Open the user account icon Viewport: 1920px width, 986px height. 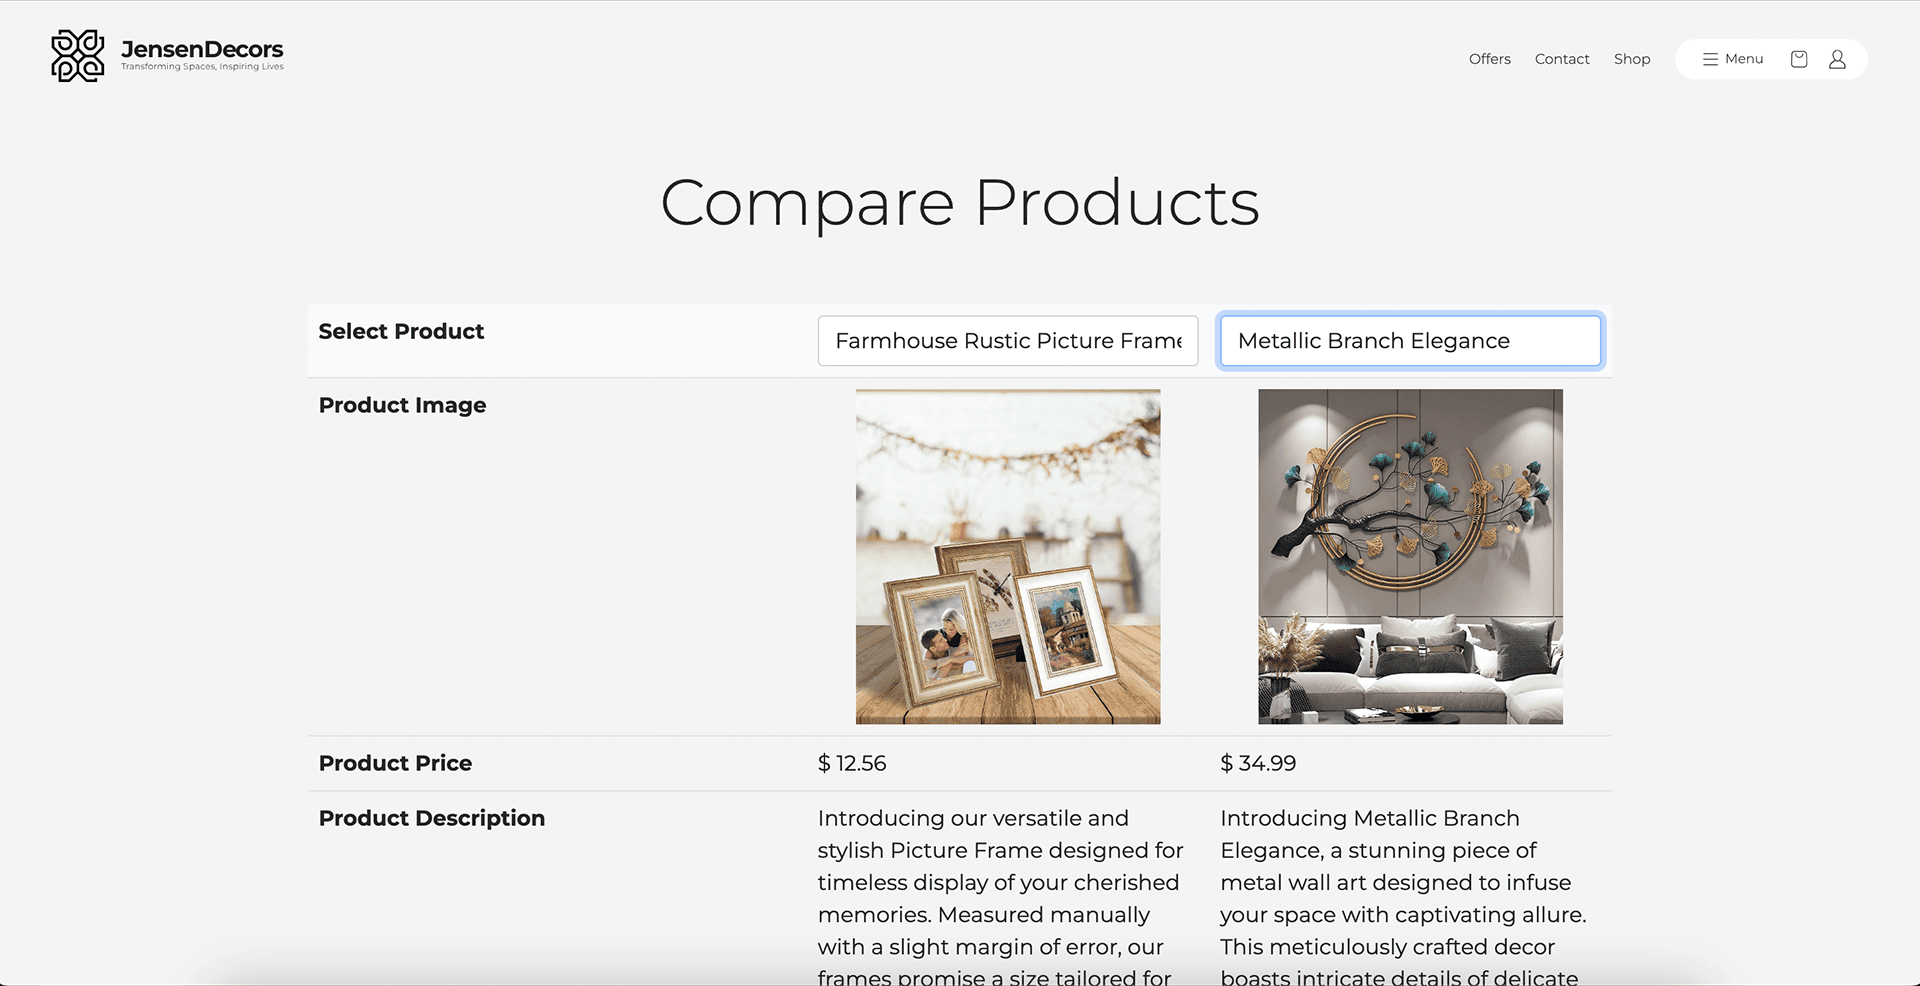pyautogui.click(x=1837, y=59)
